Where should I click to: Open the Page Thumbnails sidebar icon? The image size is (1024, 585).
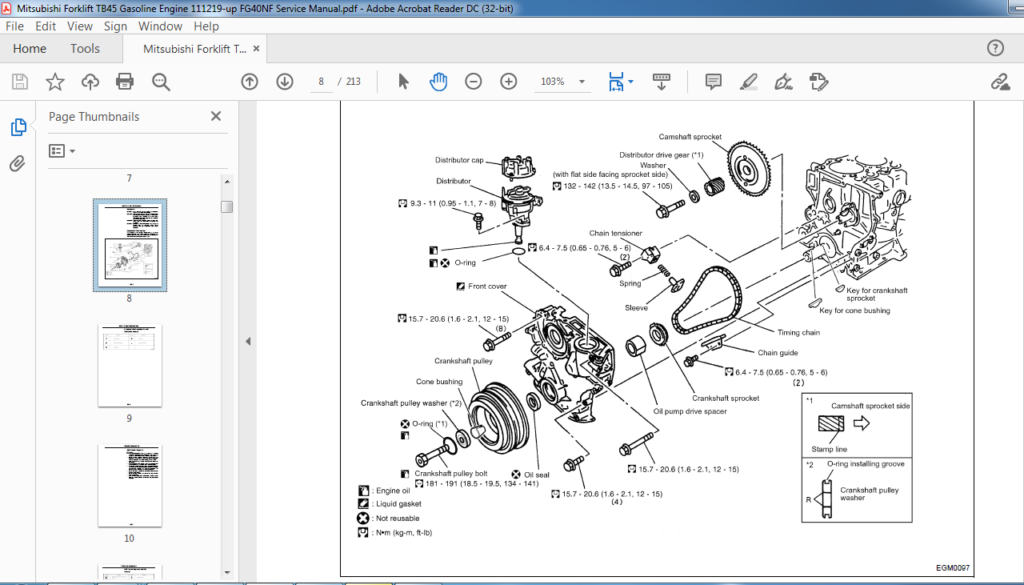18,127
